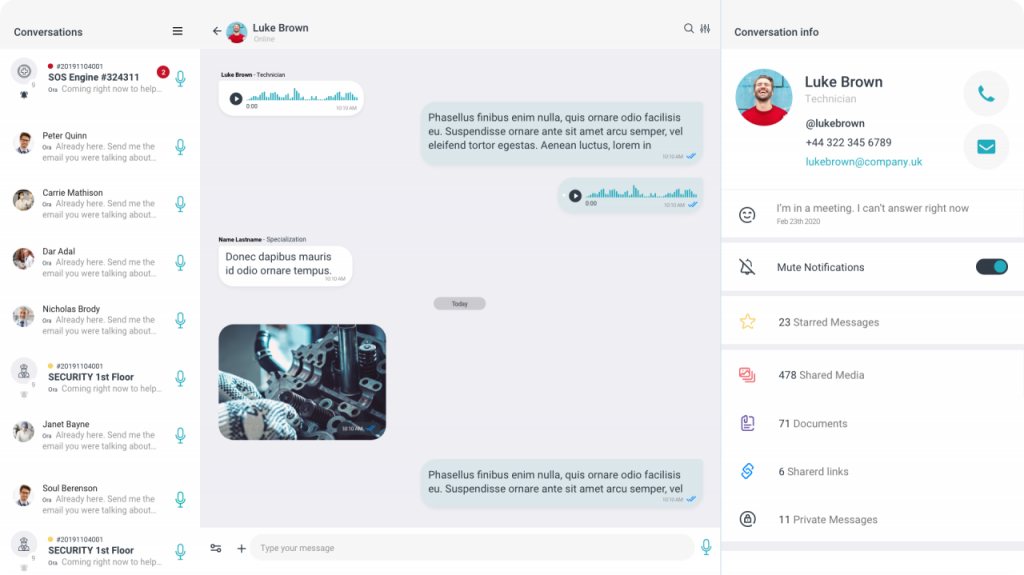Click the microphone icon beside message field

click(x=706, y=548)
